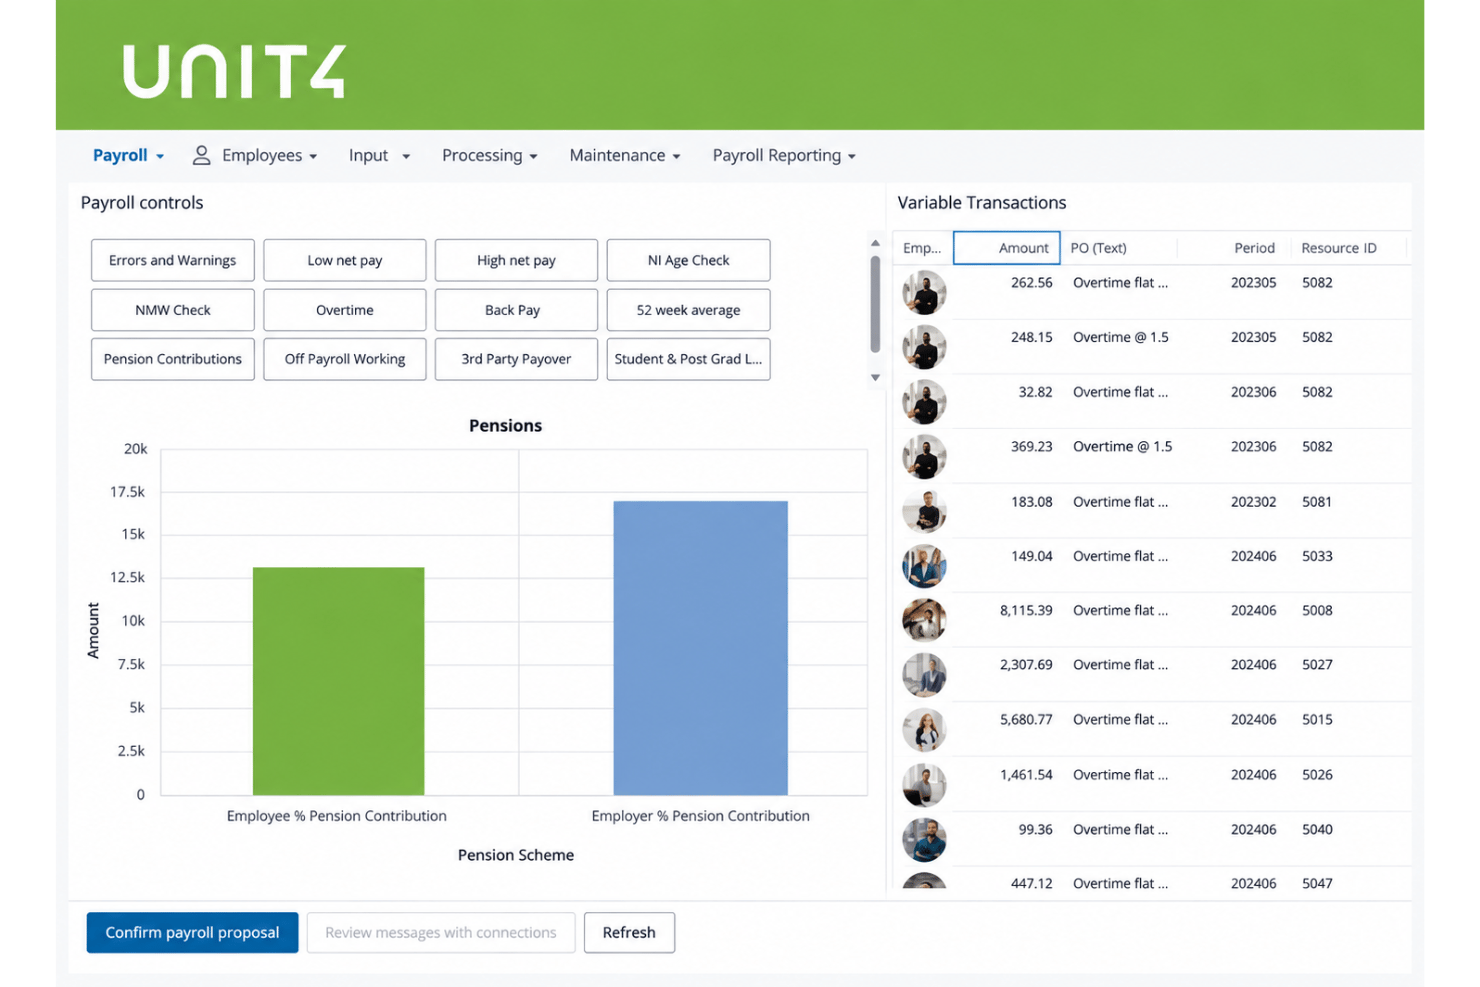The width and height of the screenshot is (1480, 987).
Task: Select the High net pay control
Action: (x=516, y=260)
